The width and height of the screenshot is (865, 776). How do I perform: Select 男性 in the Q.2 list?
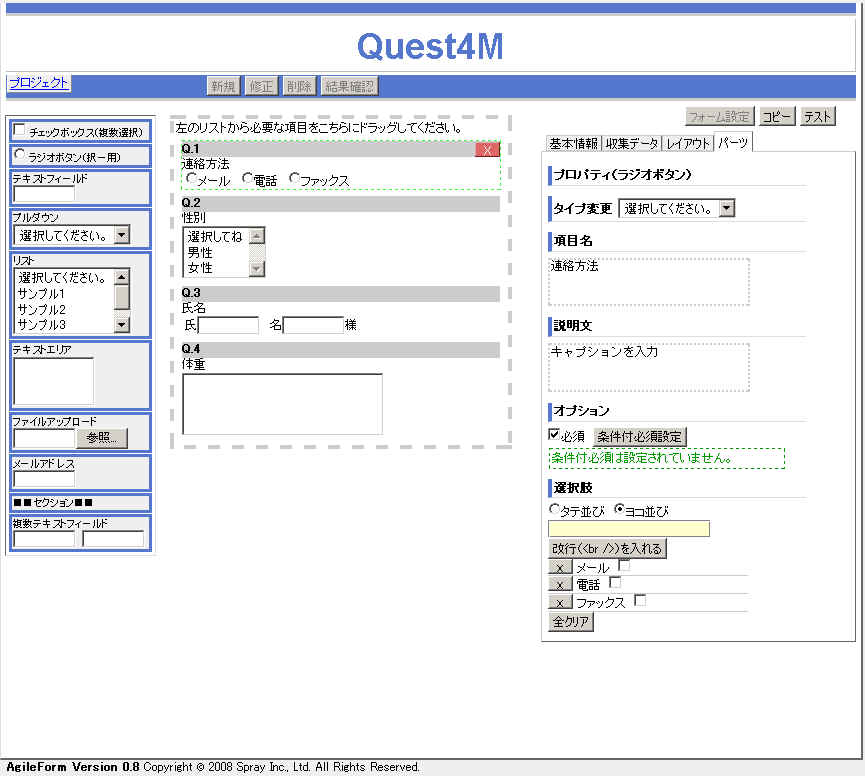200,253
